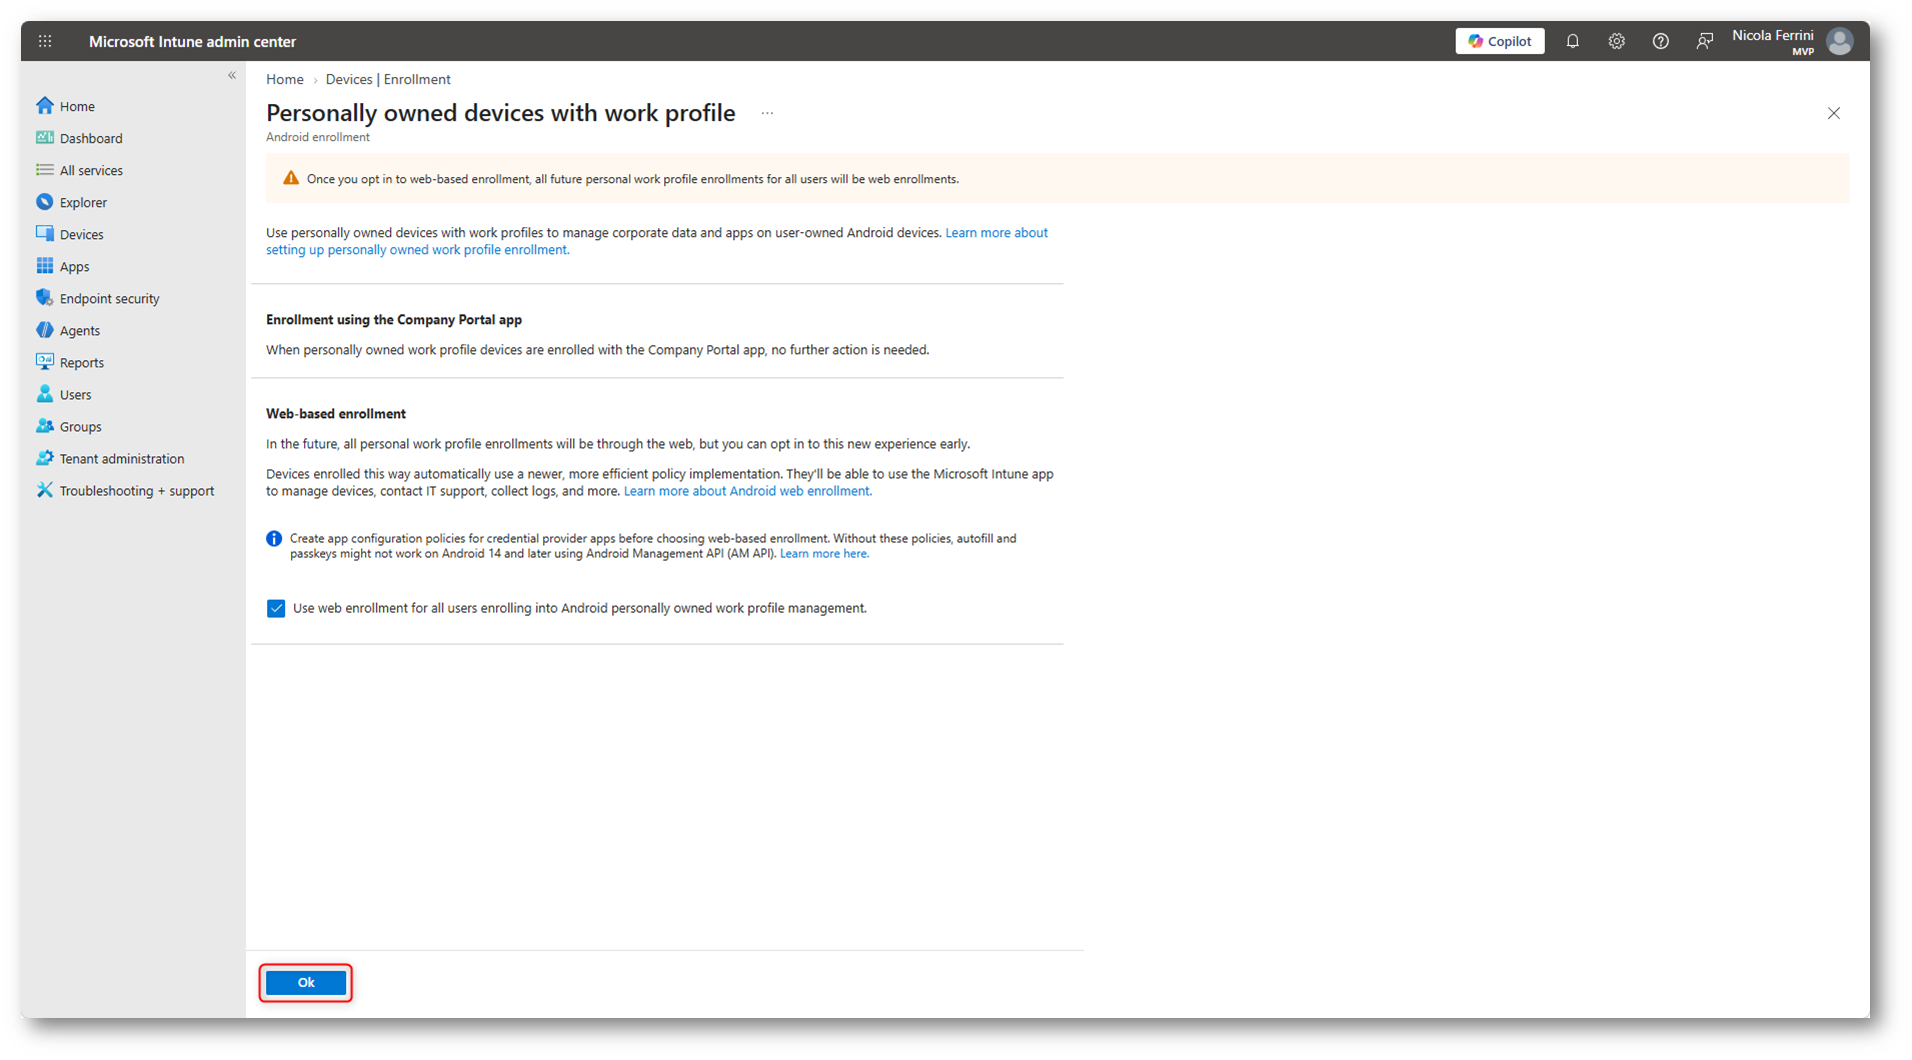
Task: Uncheck the Use web enrollment checkbox
Action: pos(276,608)
